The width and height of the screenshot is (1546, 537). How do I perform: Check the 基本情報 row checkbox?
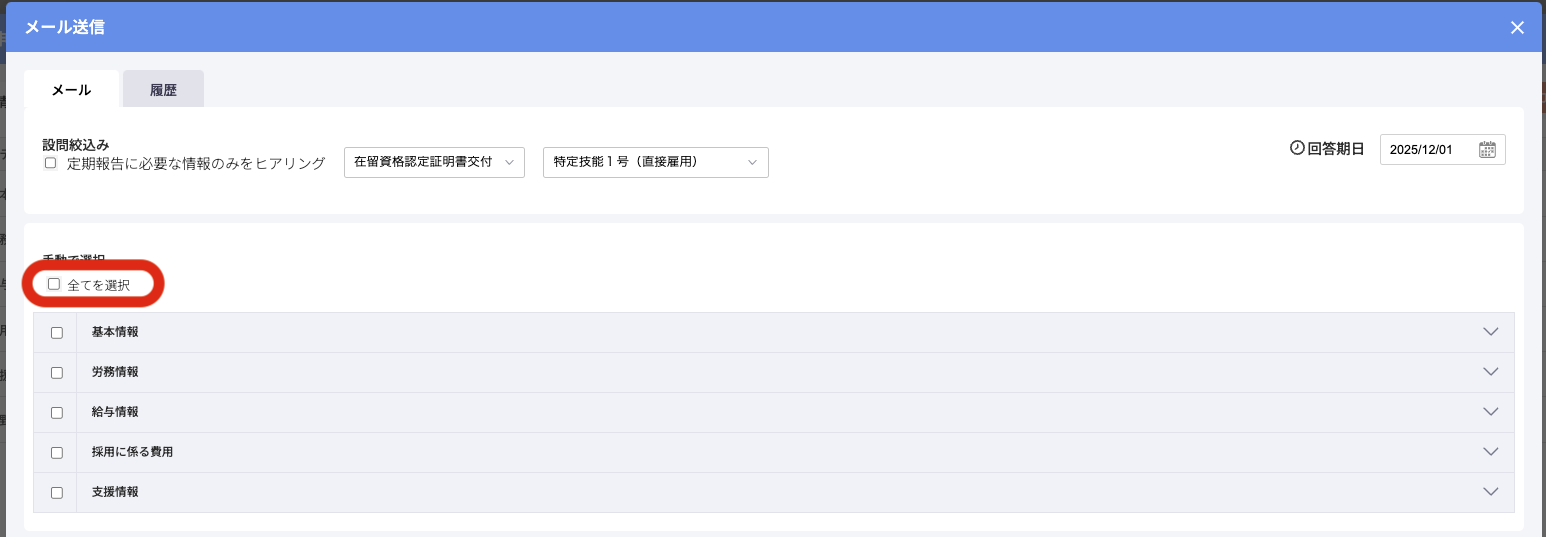[57, 332]
